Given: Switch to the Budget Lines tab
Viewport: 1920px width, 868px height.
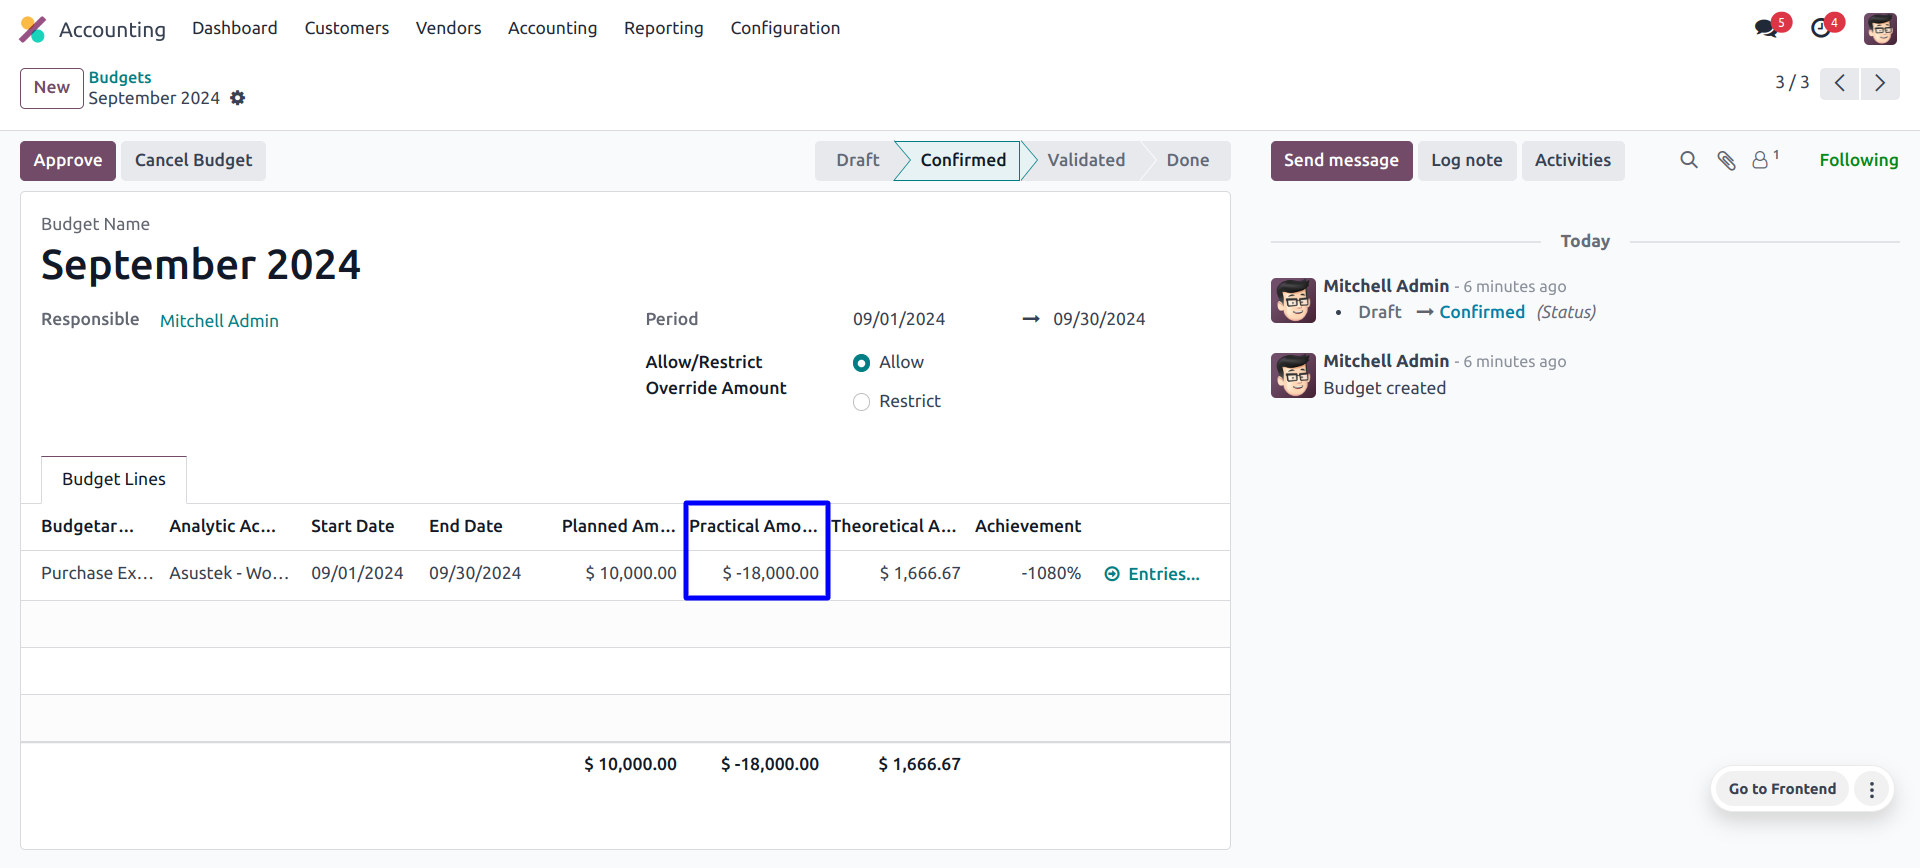Looking at the screenshot, I should (114, 479).
